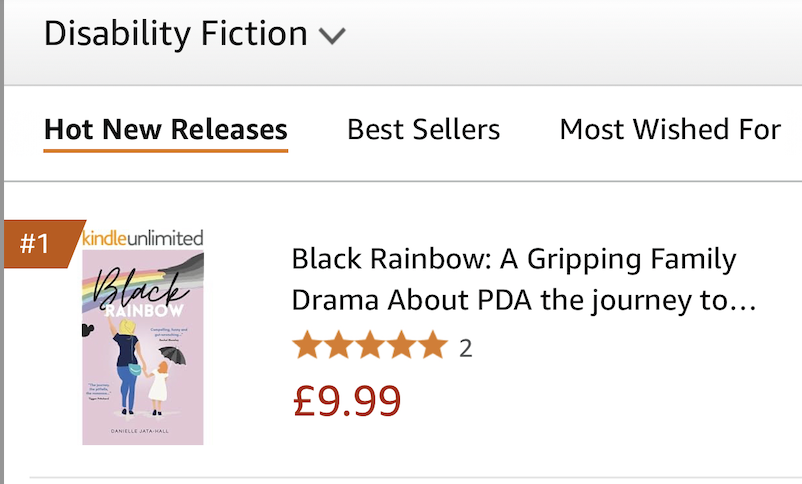Click the chevron beside Disability Fiction
This screenshot has height=484, width=802.
tap(331, 36)
